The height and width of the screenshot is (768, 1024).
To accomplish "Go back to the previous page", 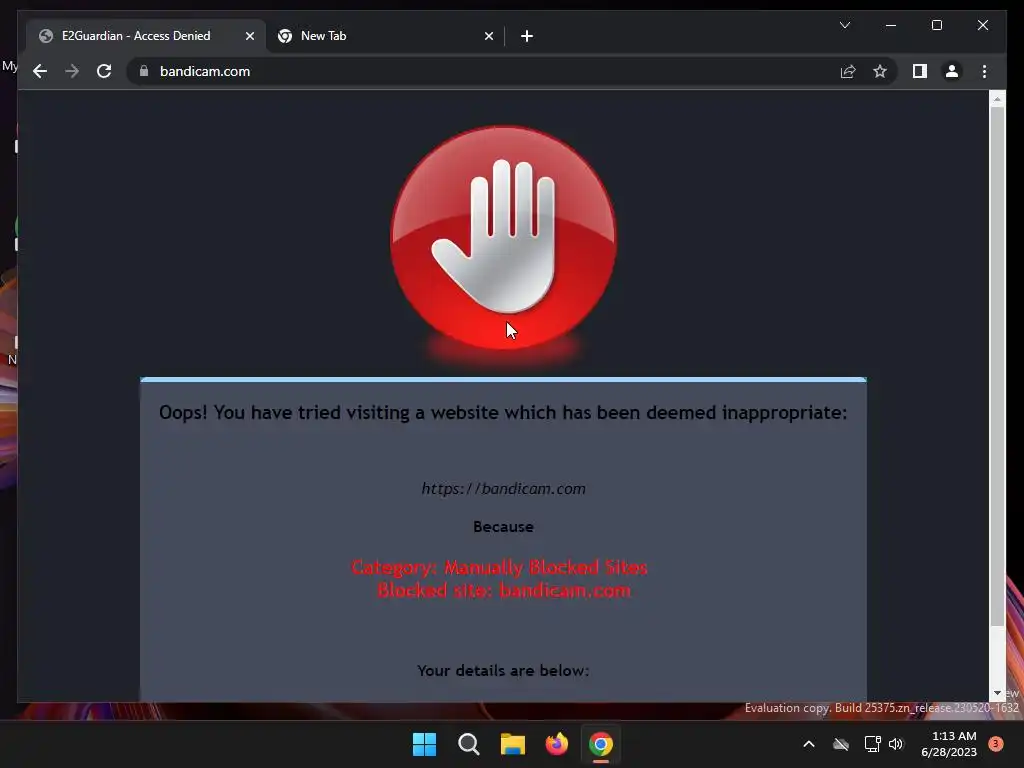I will (40, 71).
